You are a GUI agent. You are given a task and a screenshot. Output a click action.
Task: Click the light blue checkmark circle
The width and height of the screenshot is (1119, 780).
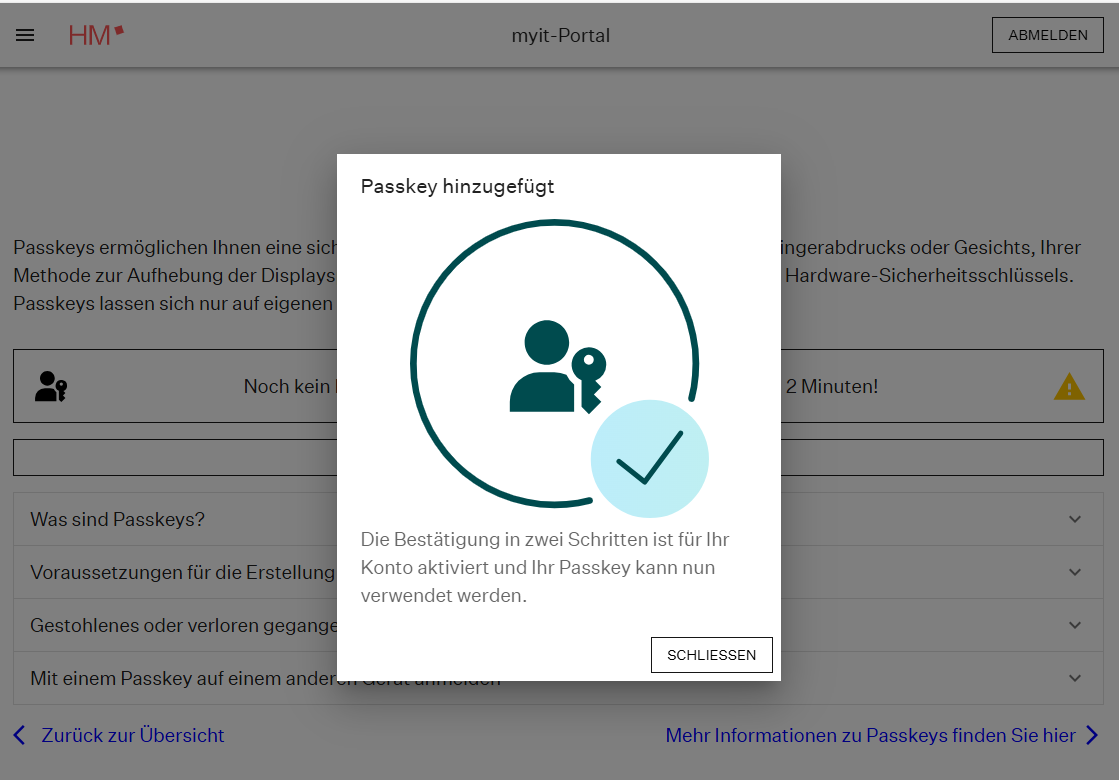[649, 459]
